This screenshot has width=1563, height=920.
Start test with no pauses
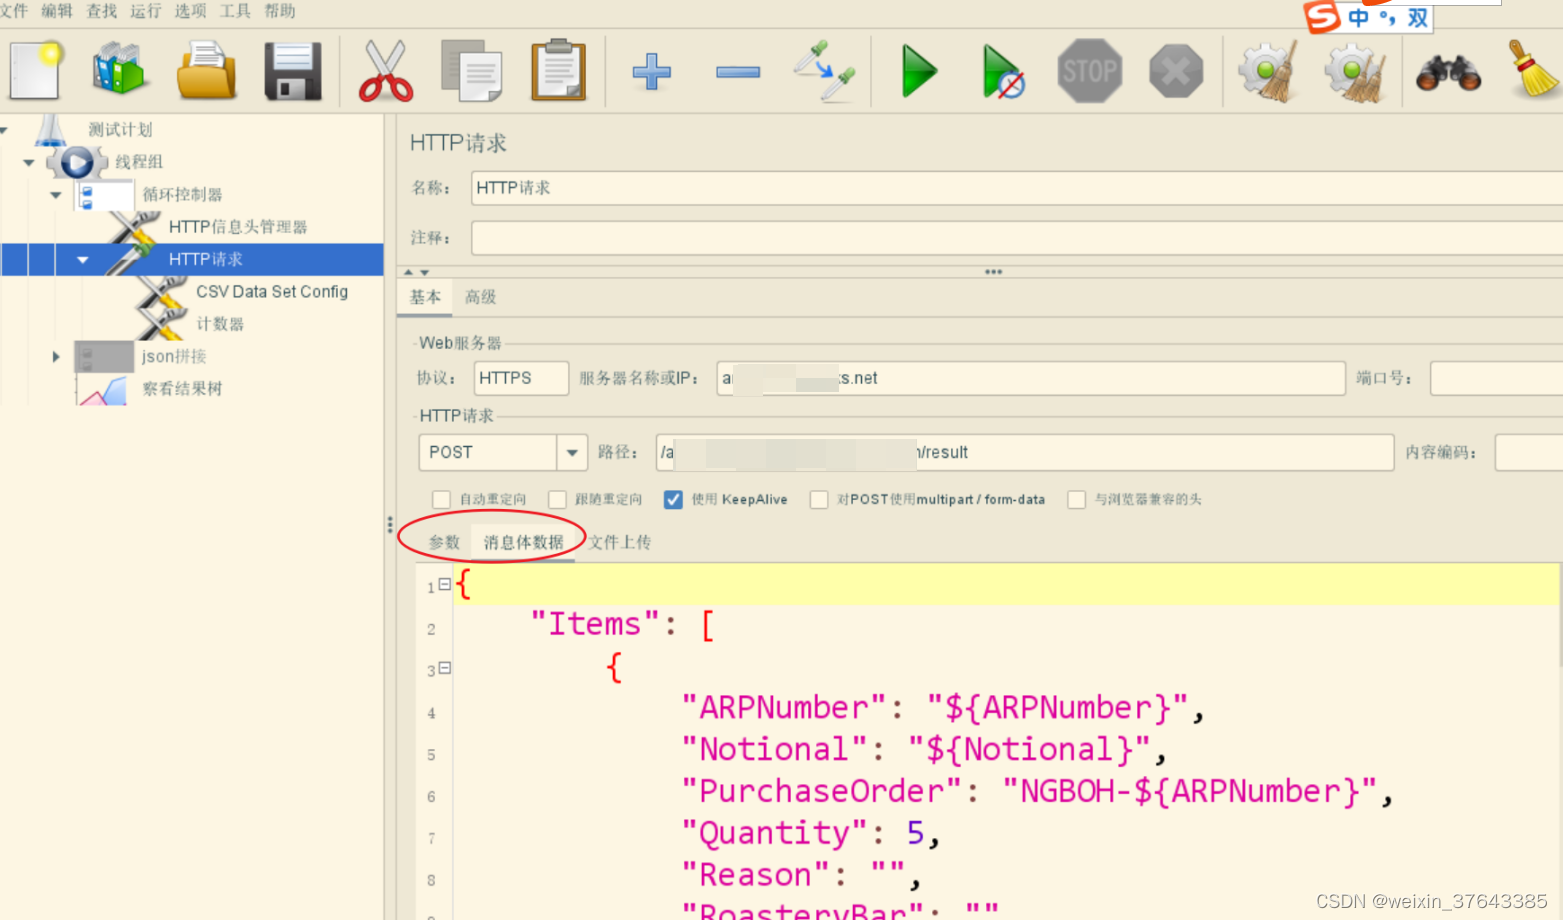point(1003,71)
